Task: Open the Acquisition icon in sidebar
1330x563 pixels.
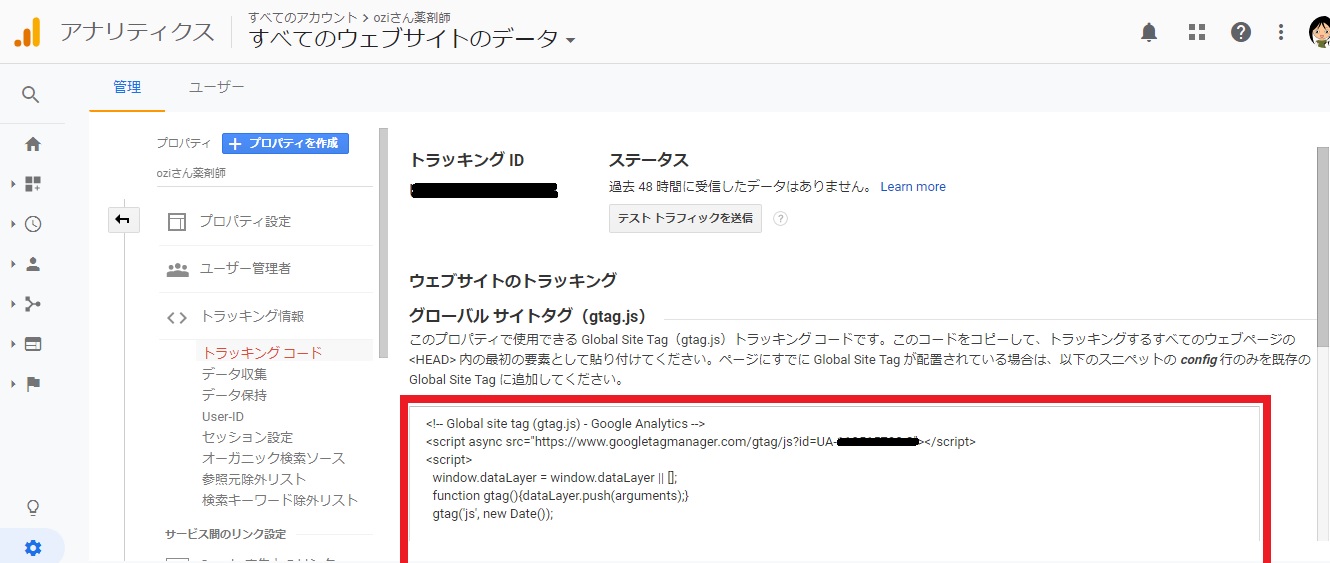Action: (x=33, y=304)
